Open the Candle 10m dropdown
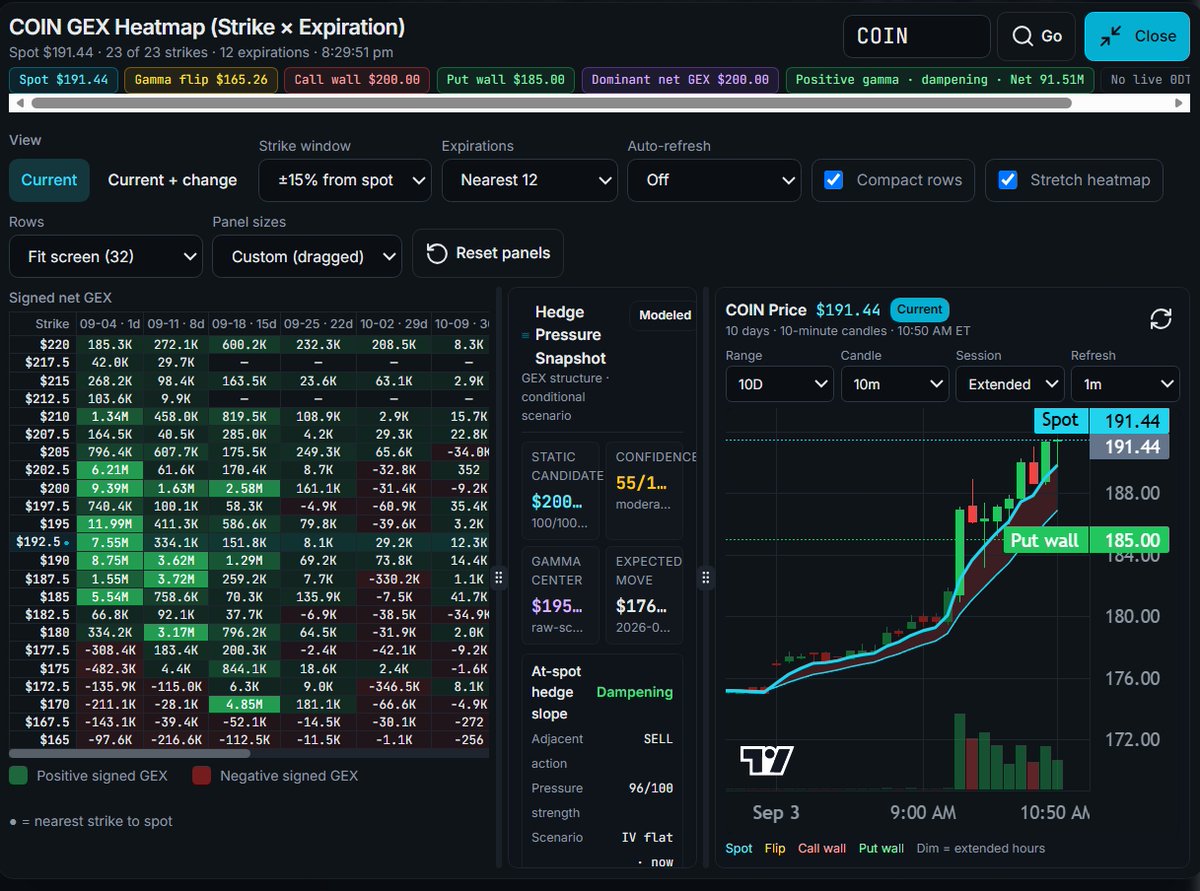1200x891 pixels. 895,384
